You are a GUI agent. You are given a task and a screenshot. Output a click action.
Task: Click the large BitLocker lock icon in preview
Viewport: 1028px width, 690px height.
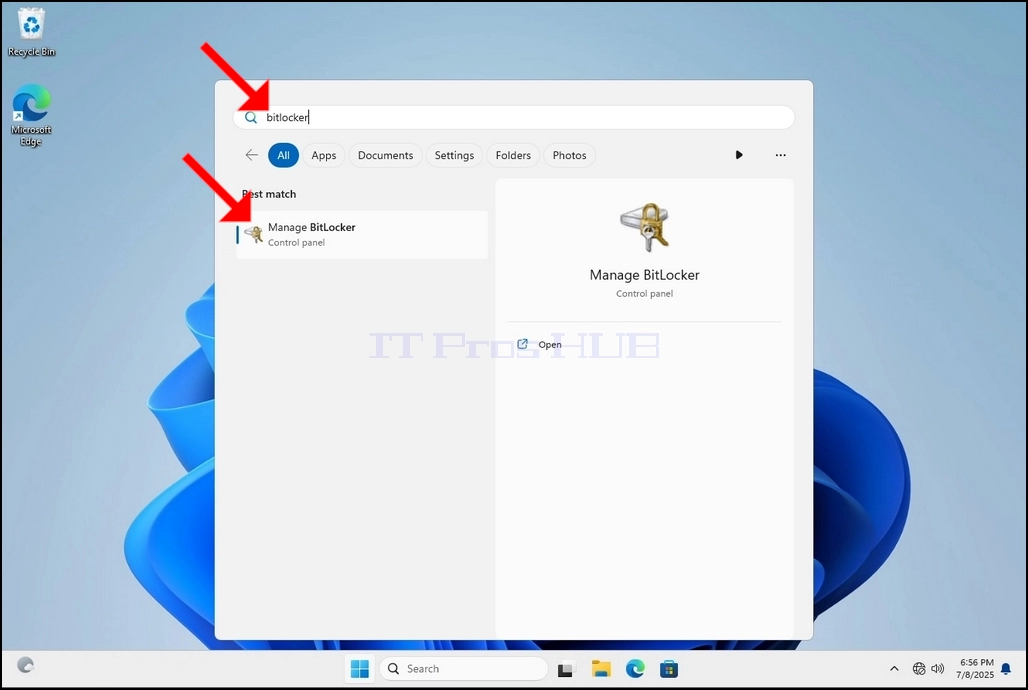click(644, 227)
